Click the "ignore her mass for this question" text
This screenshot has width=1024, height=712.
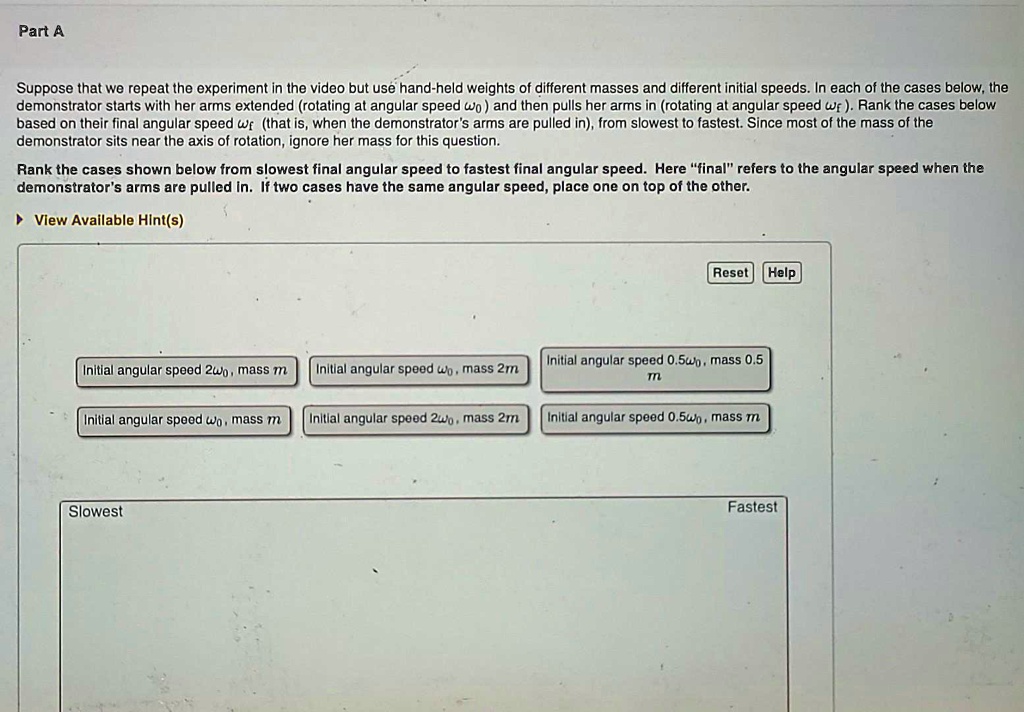pos(387,141)
